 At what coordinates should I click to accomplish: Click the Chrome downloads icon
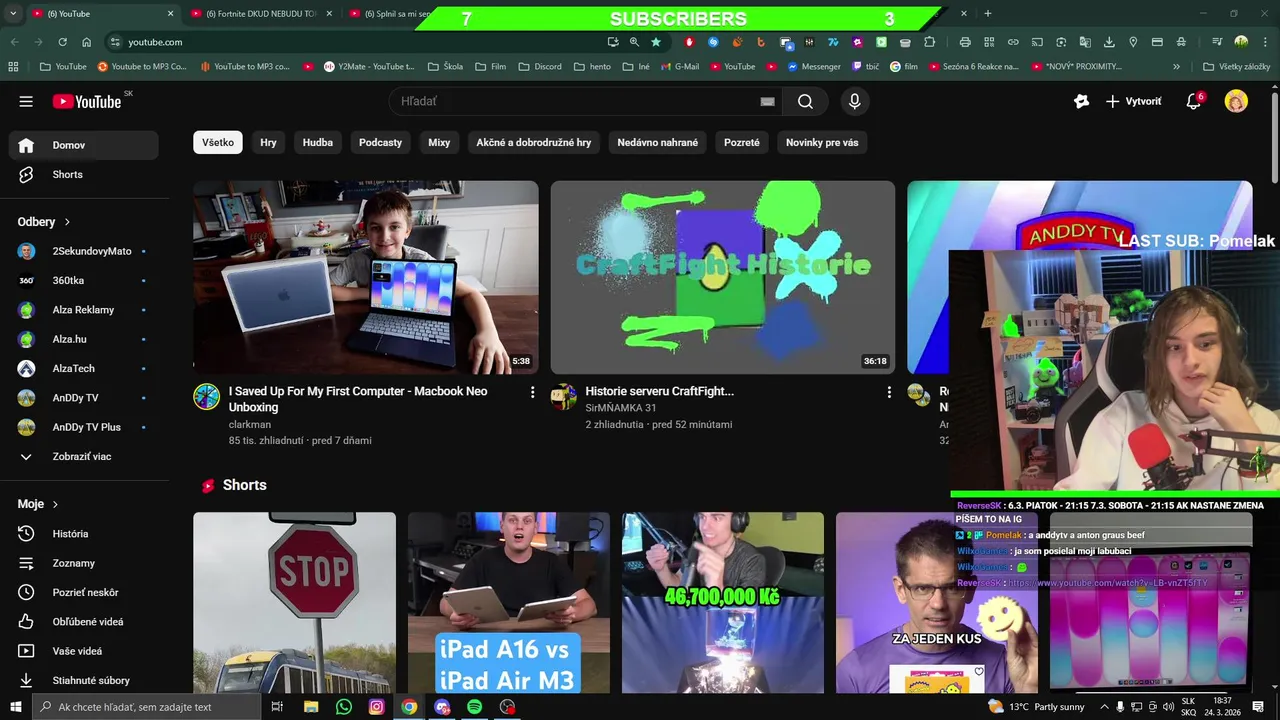pyautogui.click(x=1109, y=42)
